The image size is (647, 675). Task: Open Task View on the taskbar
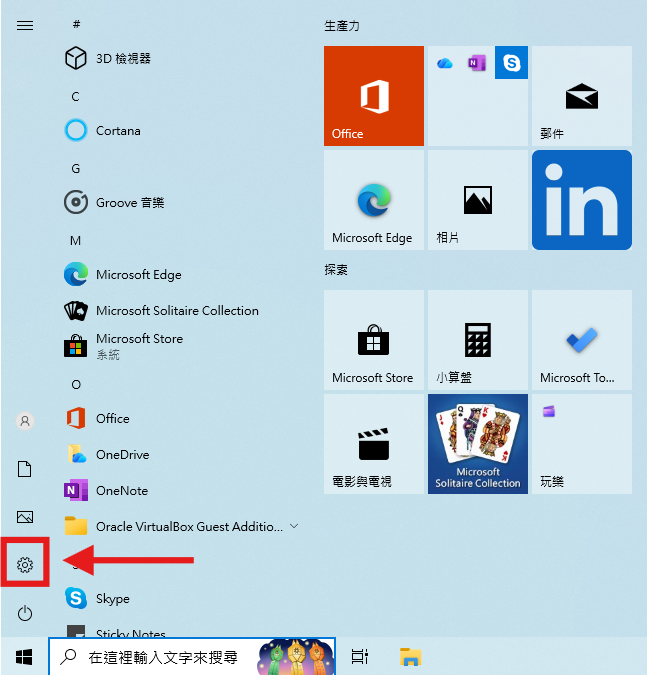359,657
